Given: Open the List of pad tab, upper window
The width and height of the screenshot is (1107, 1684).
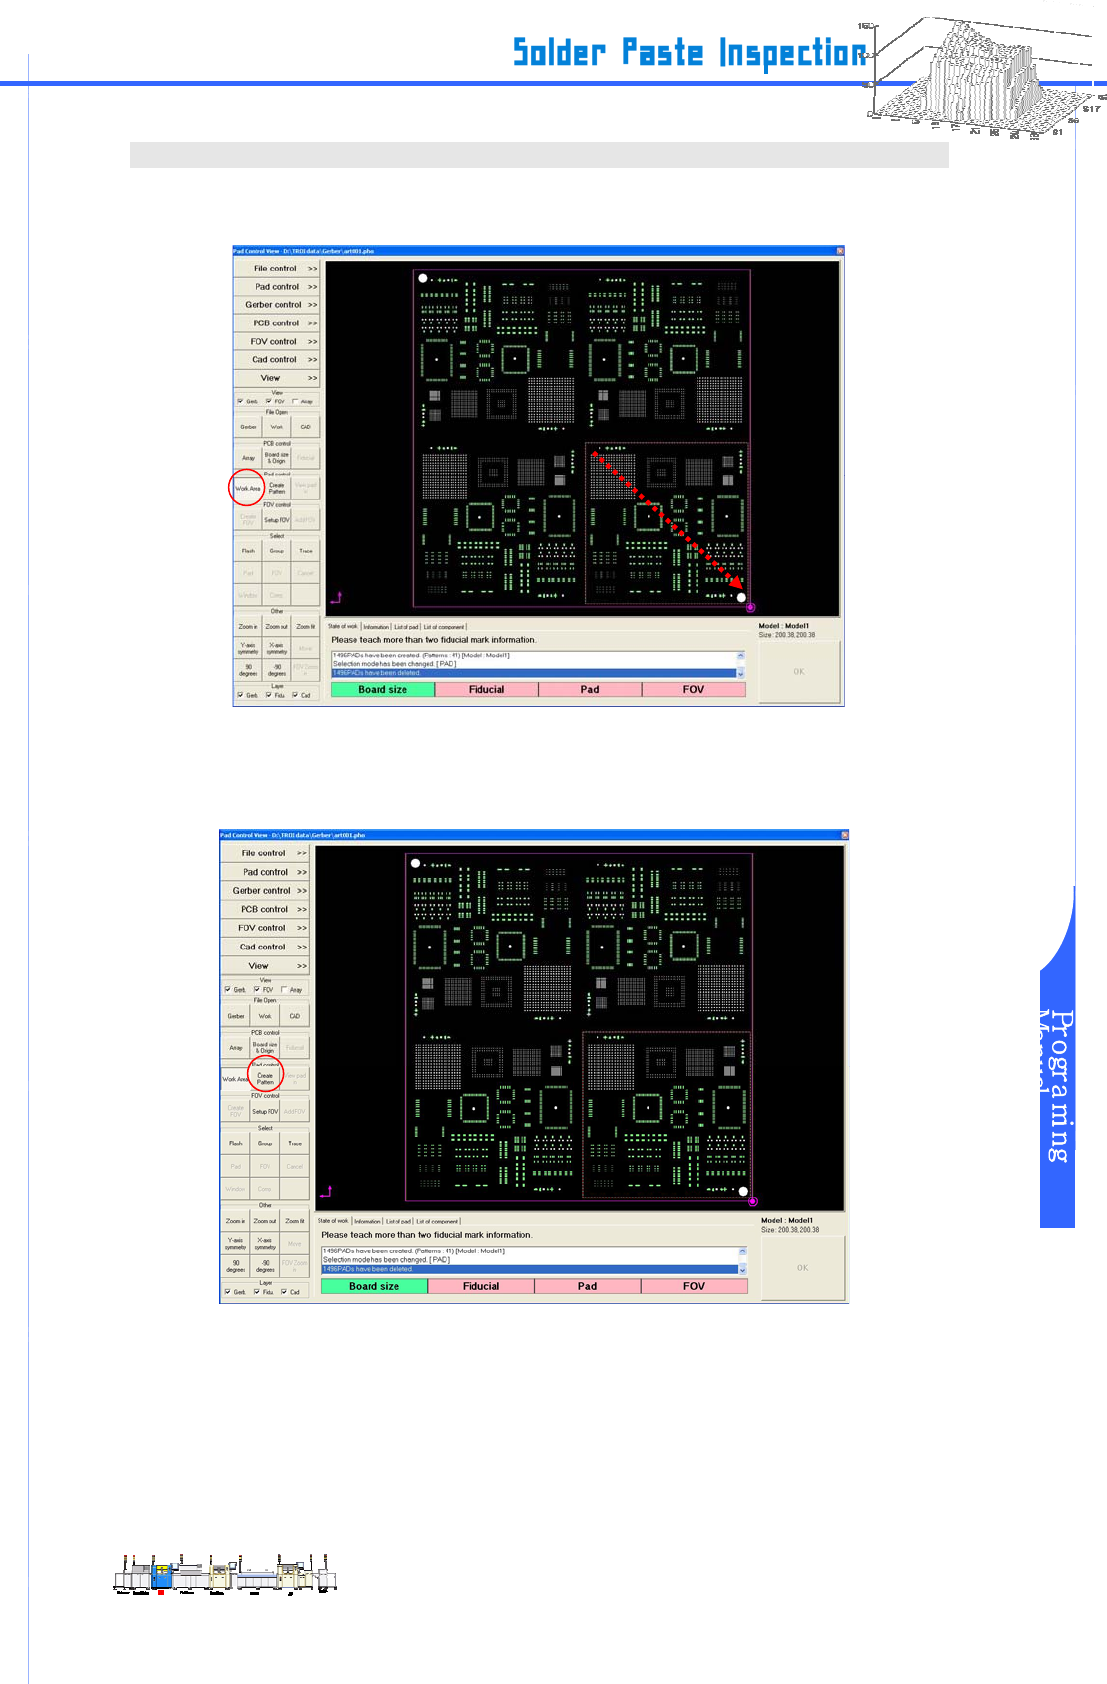Looking at the screenshot, I should tap(406, 627).
